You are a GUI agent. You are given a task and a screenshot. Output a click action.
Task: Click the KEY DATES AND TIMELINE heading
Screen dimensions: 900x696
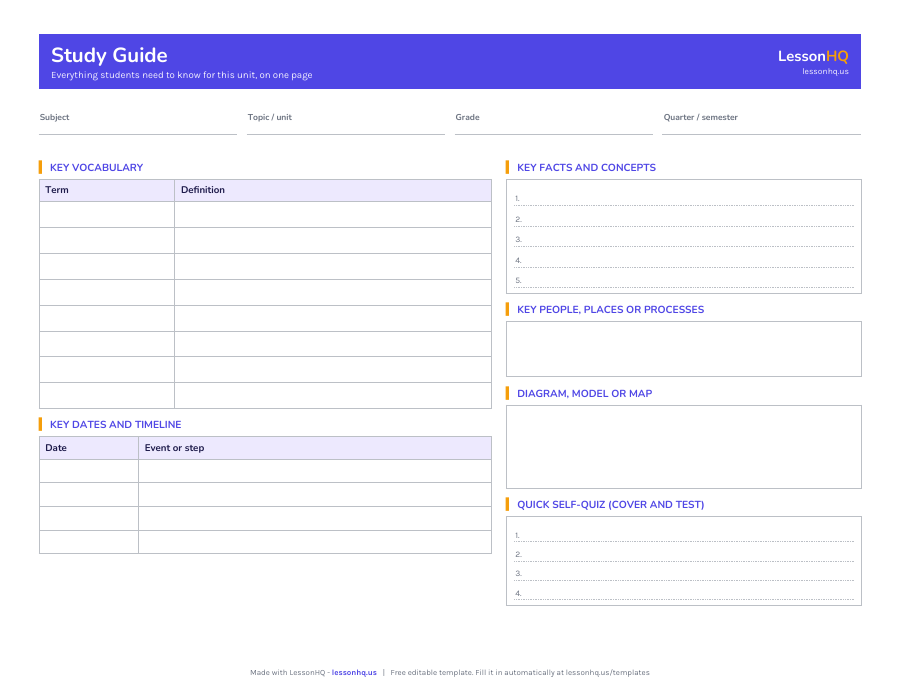click(115, 425)
